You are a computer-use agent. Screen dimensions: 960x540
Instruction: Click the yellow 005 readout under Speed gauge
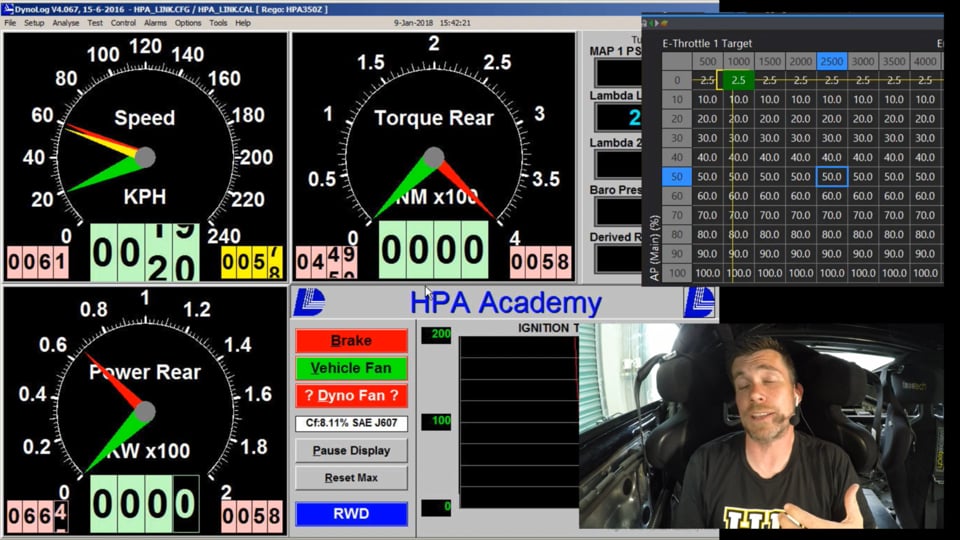[252, 262]
